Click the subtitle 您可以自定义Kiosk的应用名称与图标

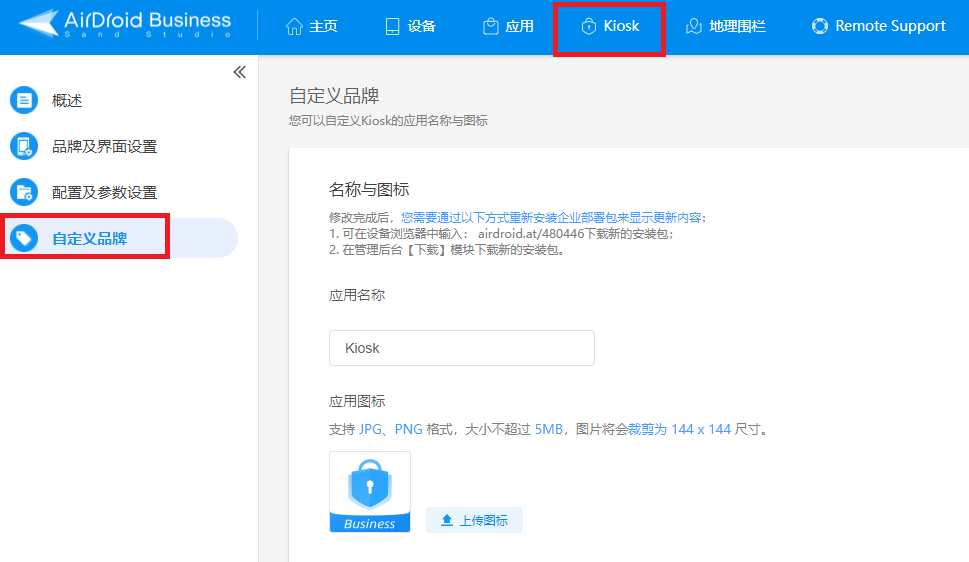(x=388, y=121)
